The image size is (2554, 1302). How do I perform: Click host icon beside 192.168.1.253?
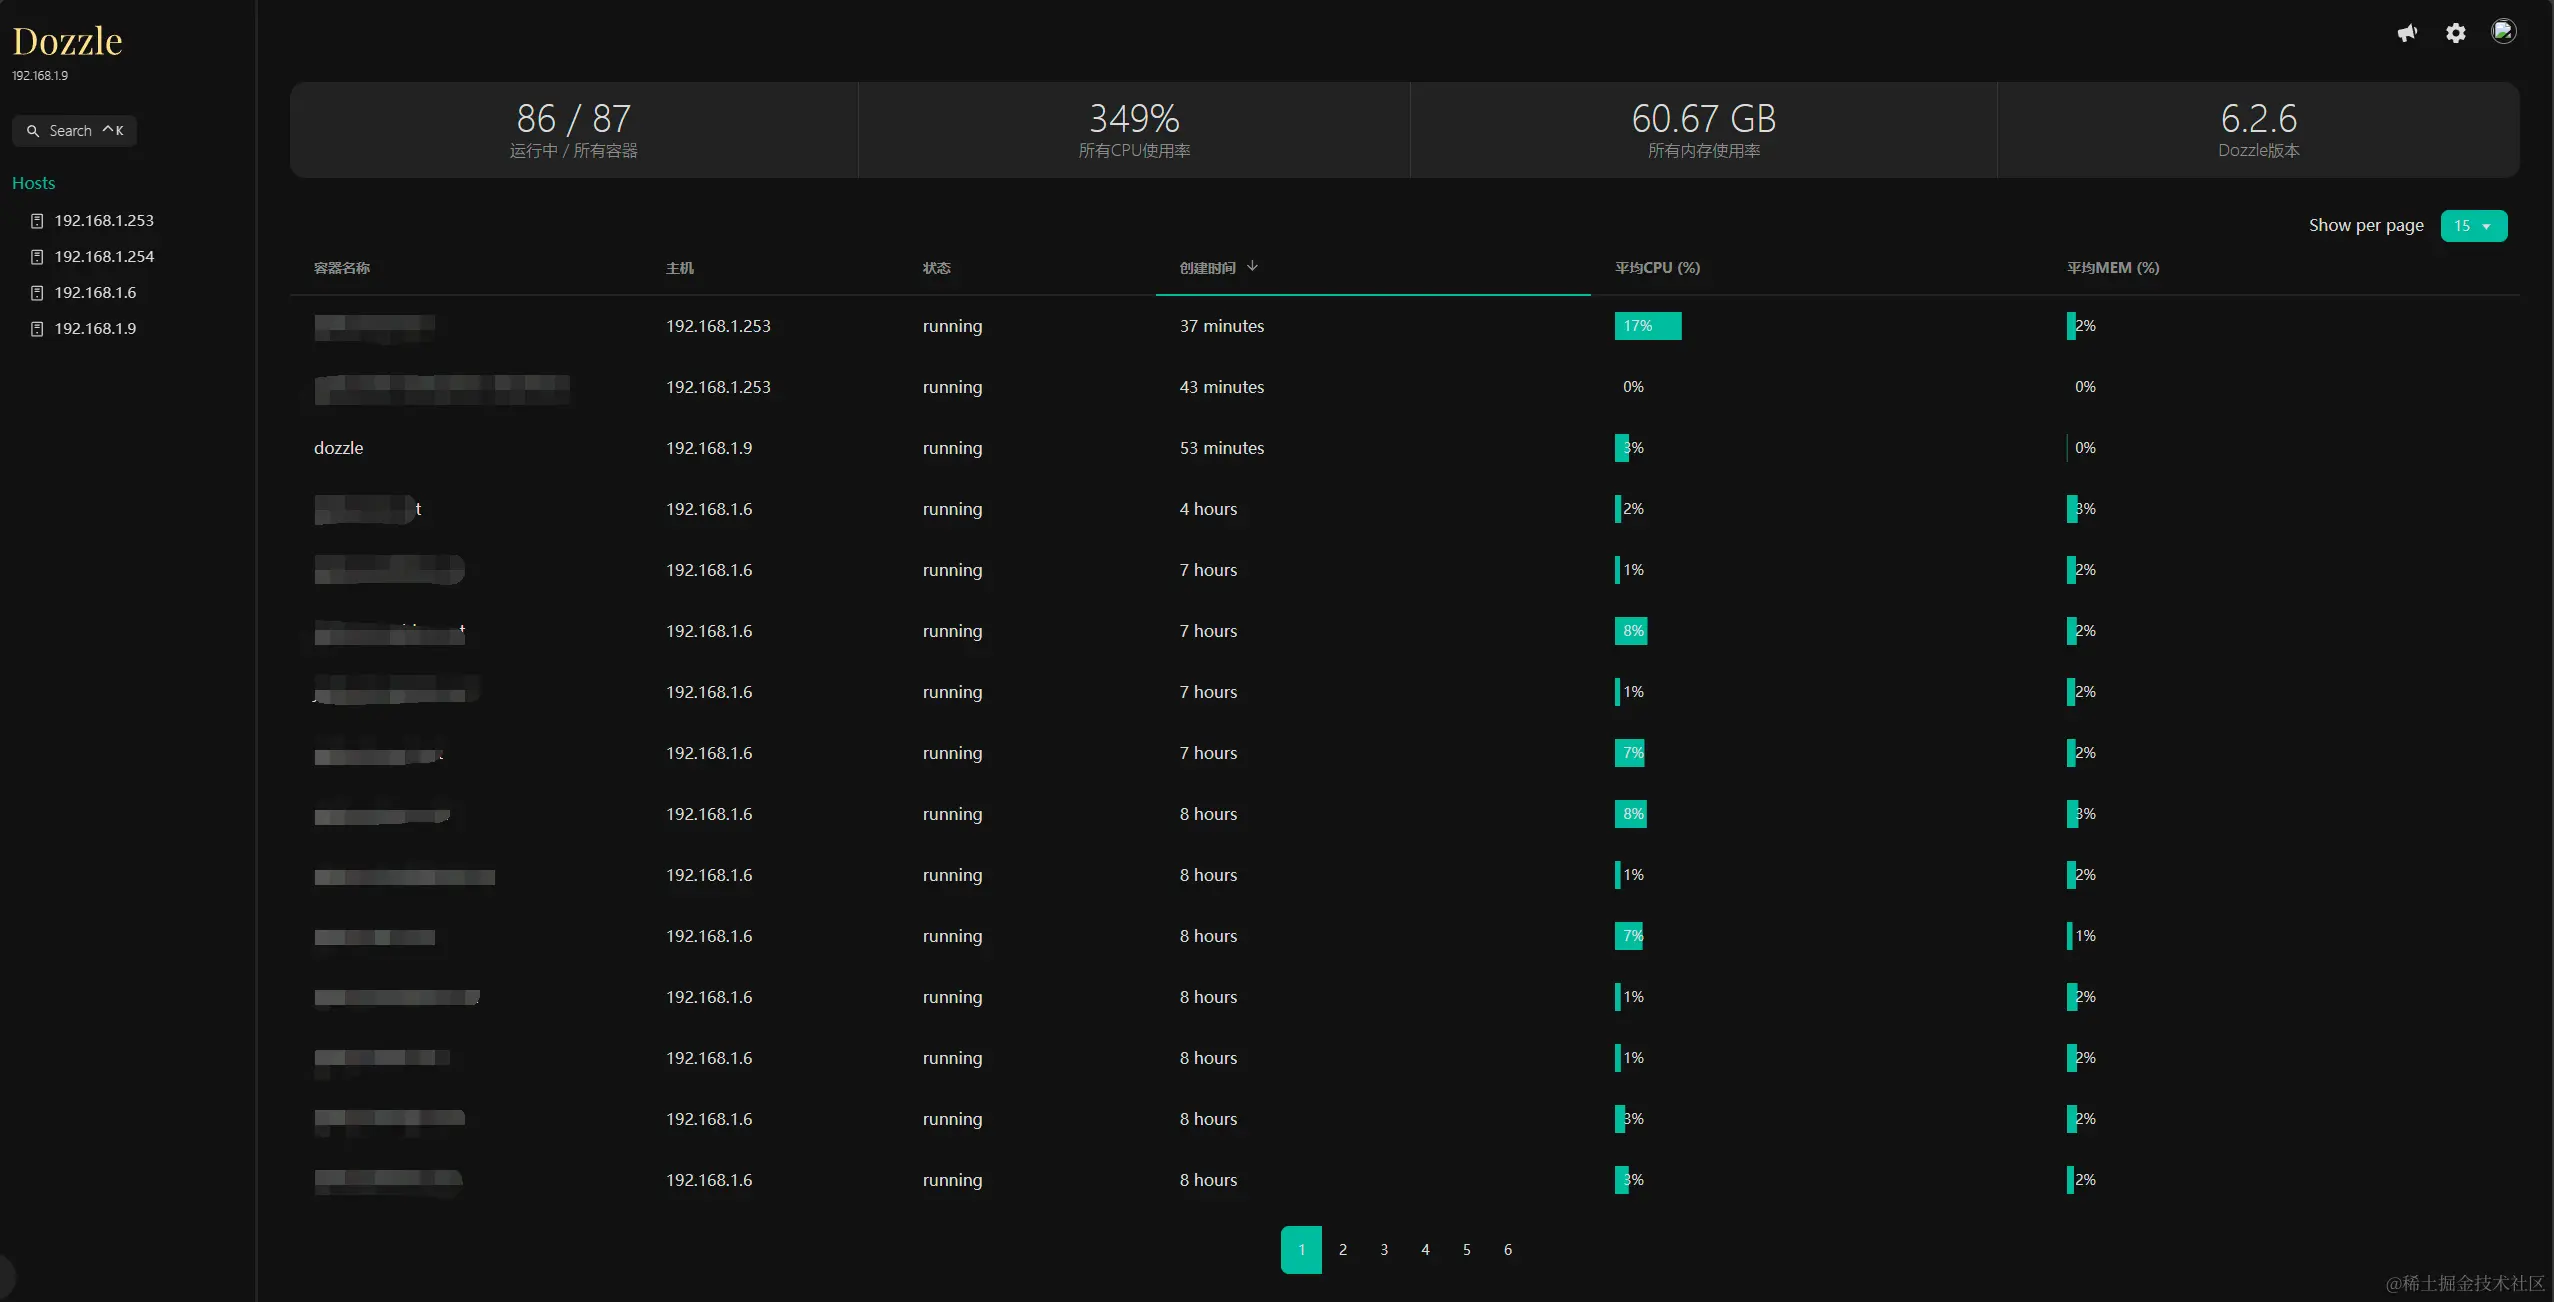[x=37, y=221]
